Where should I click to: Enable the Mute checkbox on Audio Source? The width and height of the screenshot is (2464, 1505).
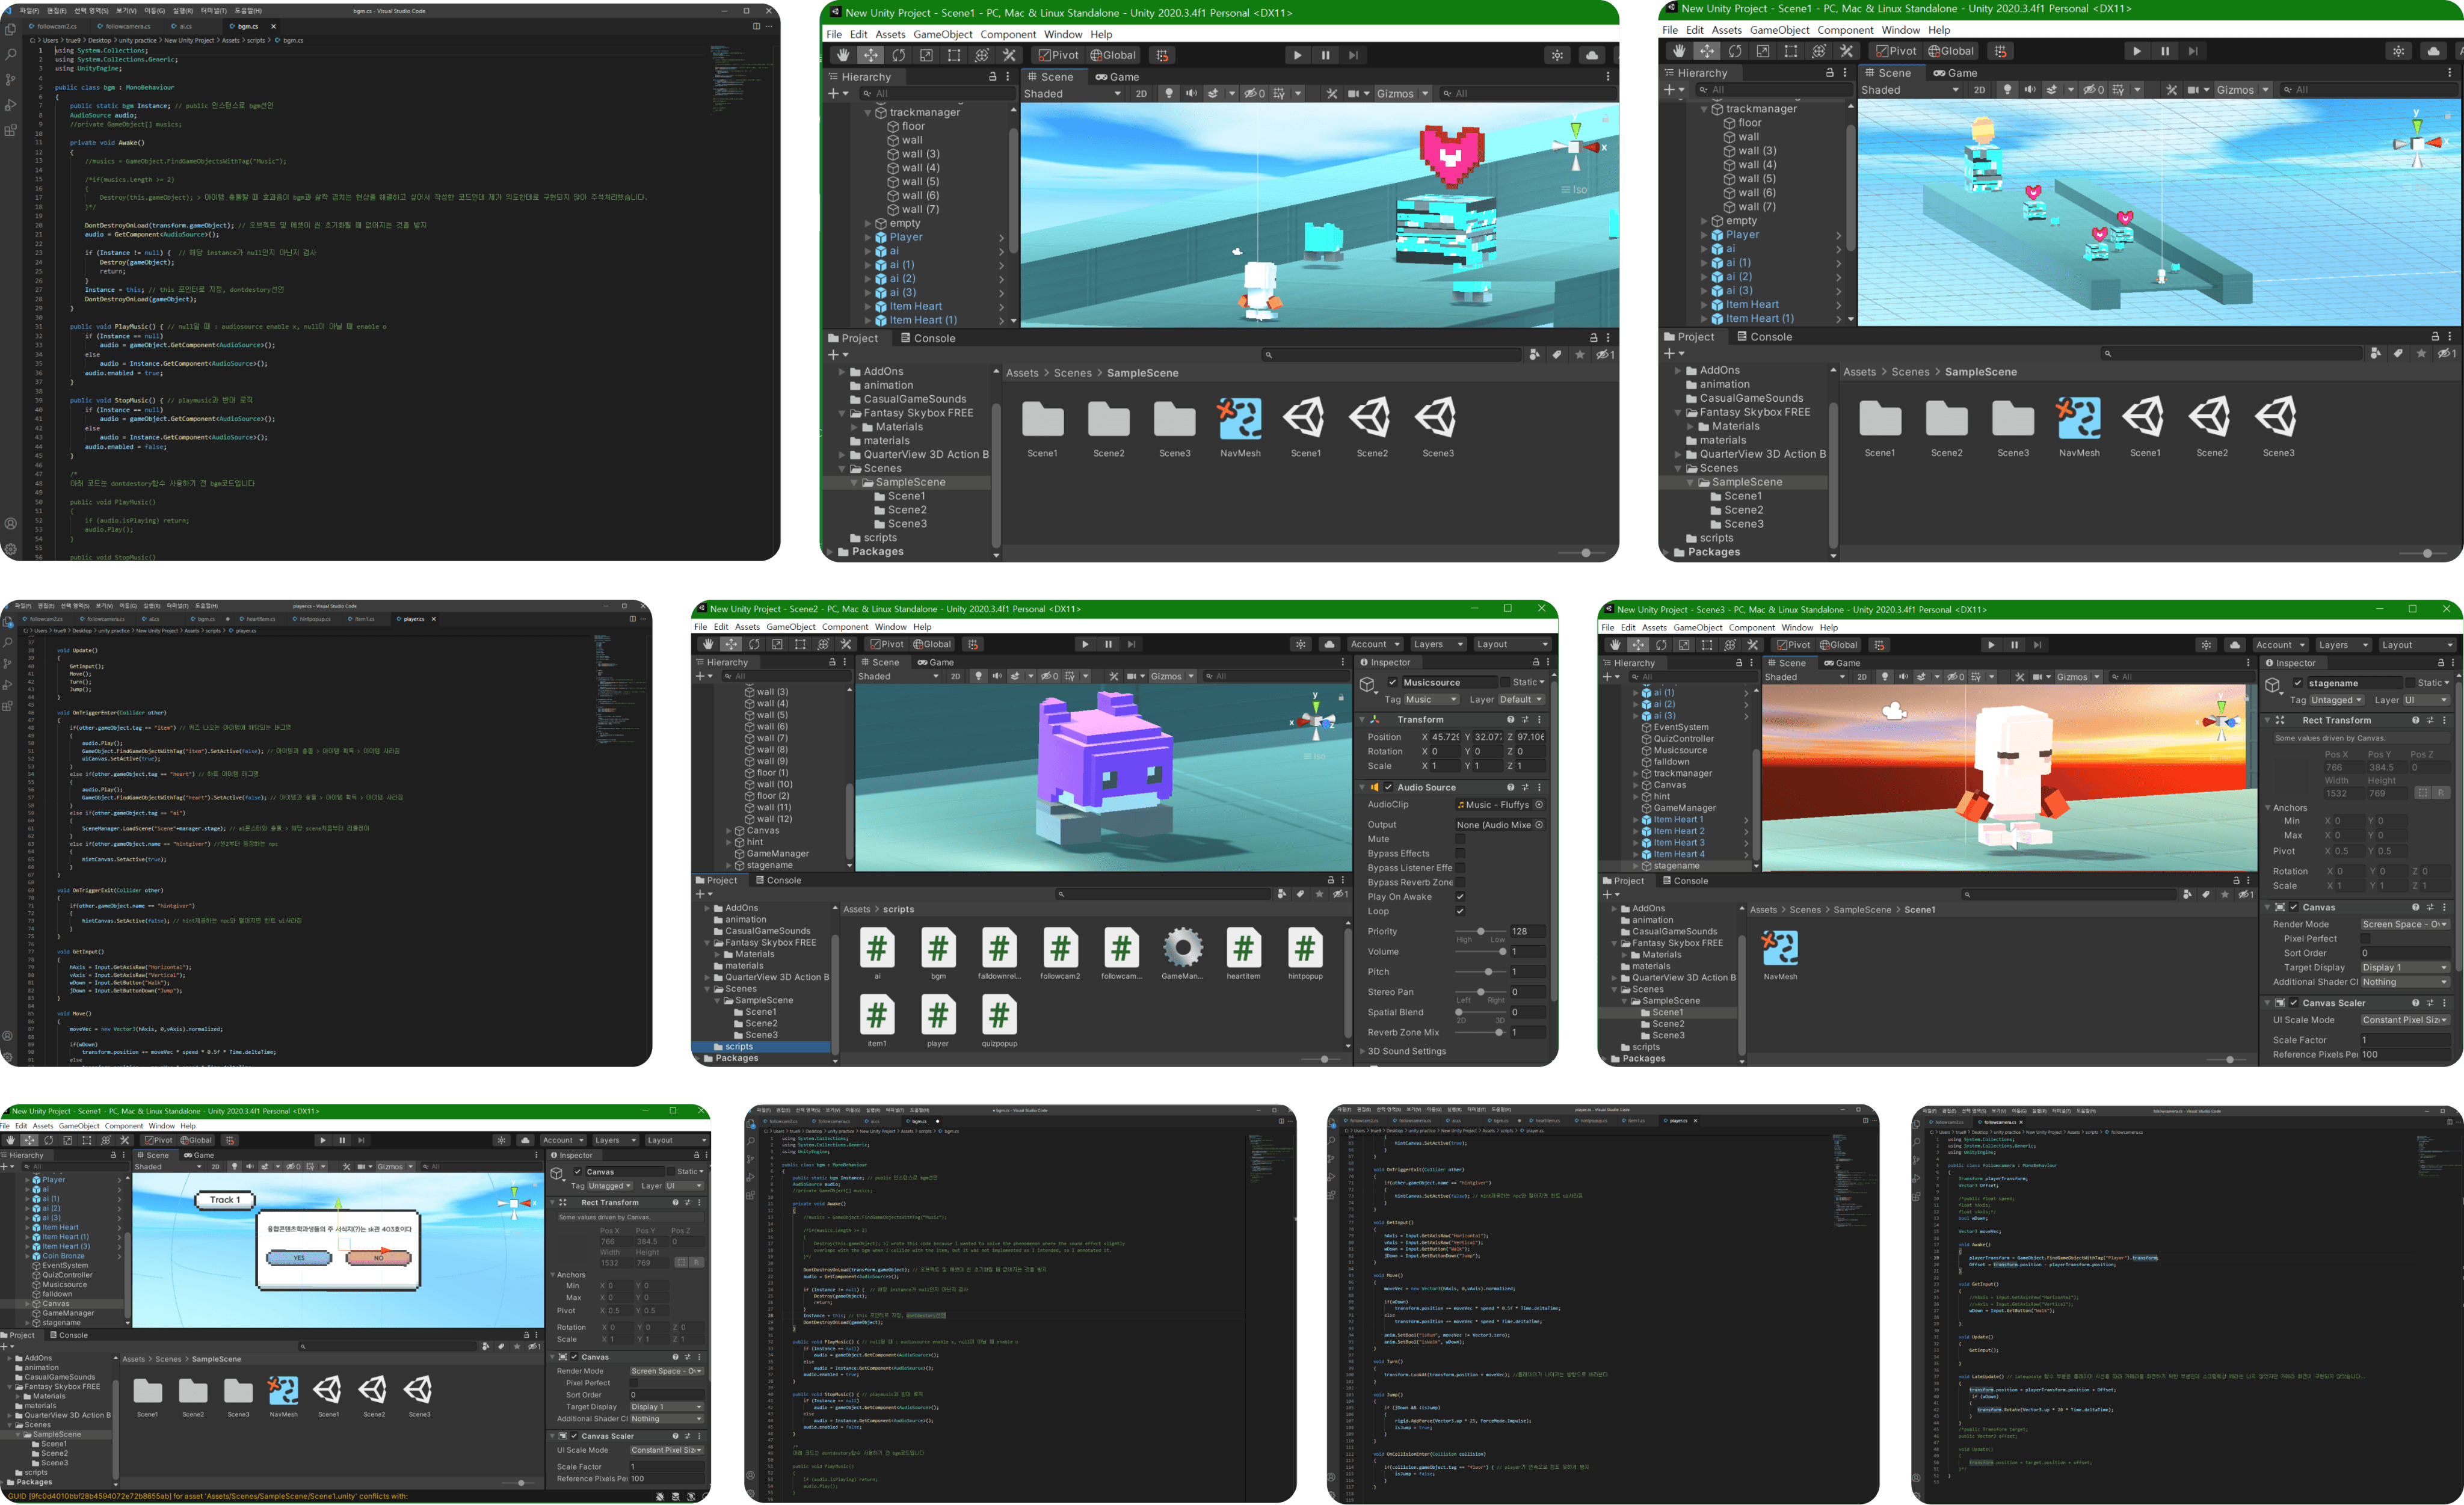point(1460,840)
